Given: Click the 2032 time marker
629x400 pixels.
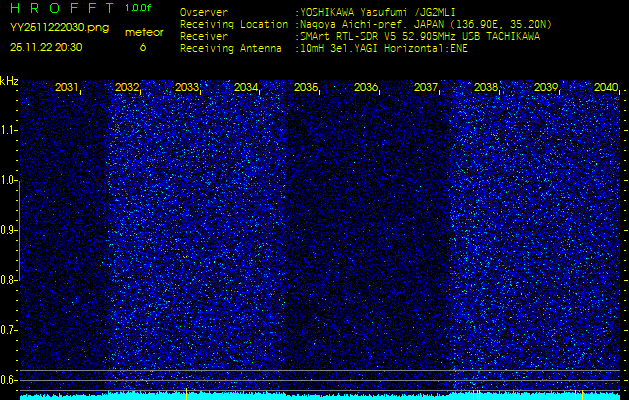Looking at the screenshot, I should click(127, 87).
